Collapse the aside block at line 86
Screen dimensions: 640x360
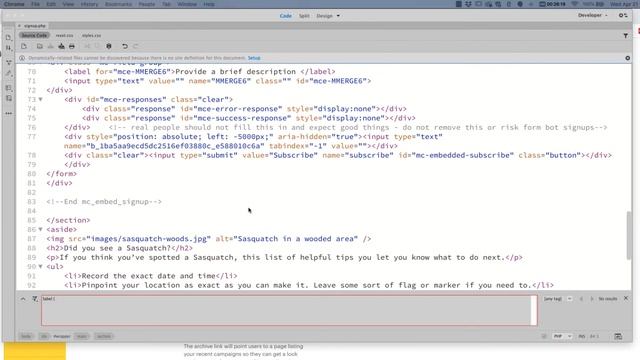click(40, 229)
